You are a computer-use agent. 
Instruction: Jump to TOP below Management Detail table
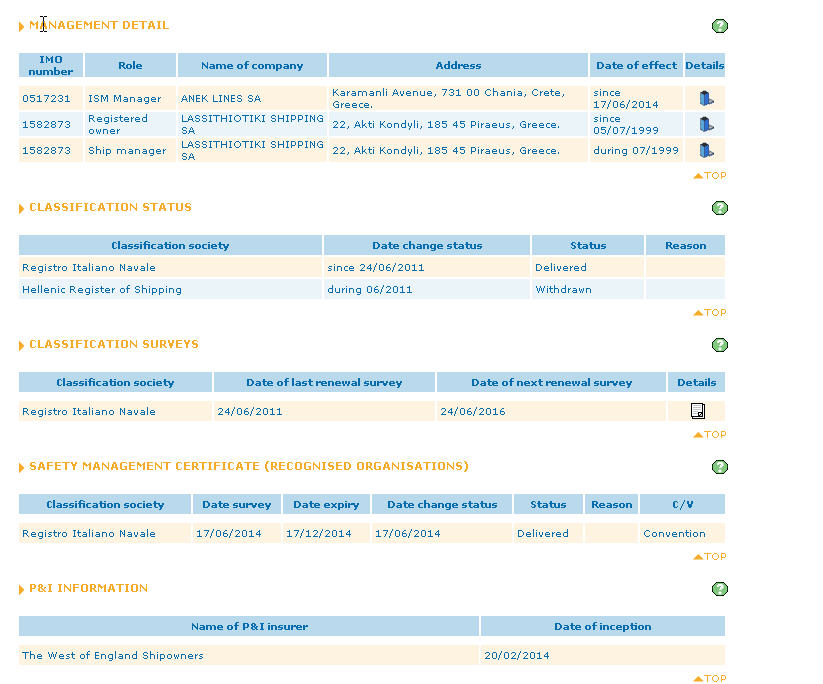coord(710,175)
